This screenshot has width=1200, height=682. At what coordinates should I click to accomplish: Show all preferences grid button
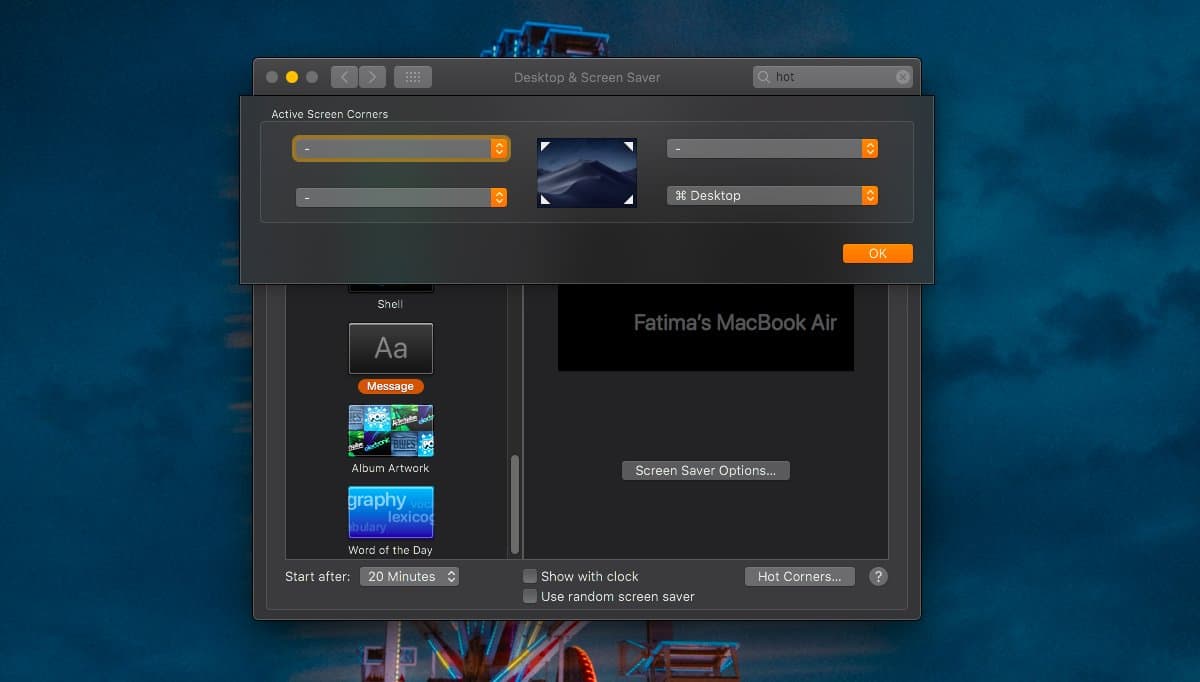tap(413, 77)
